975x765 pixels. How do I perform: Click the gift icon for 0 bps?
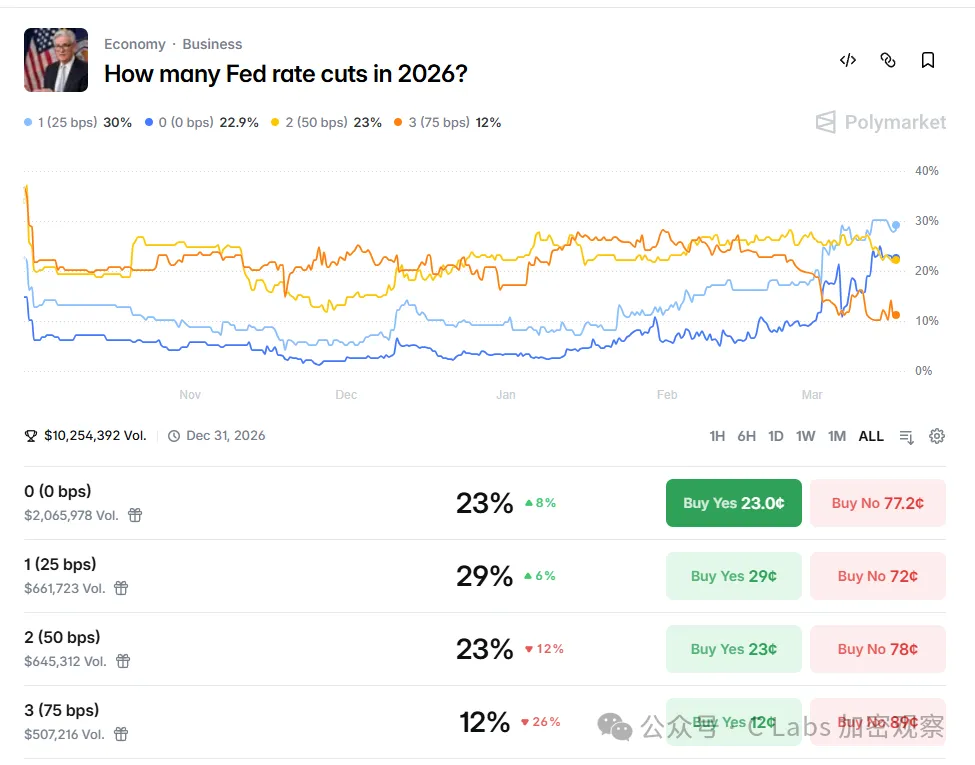click(x=135, y=515)
